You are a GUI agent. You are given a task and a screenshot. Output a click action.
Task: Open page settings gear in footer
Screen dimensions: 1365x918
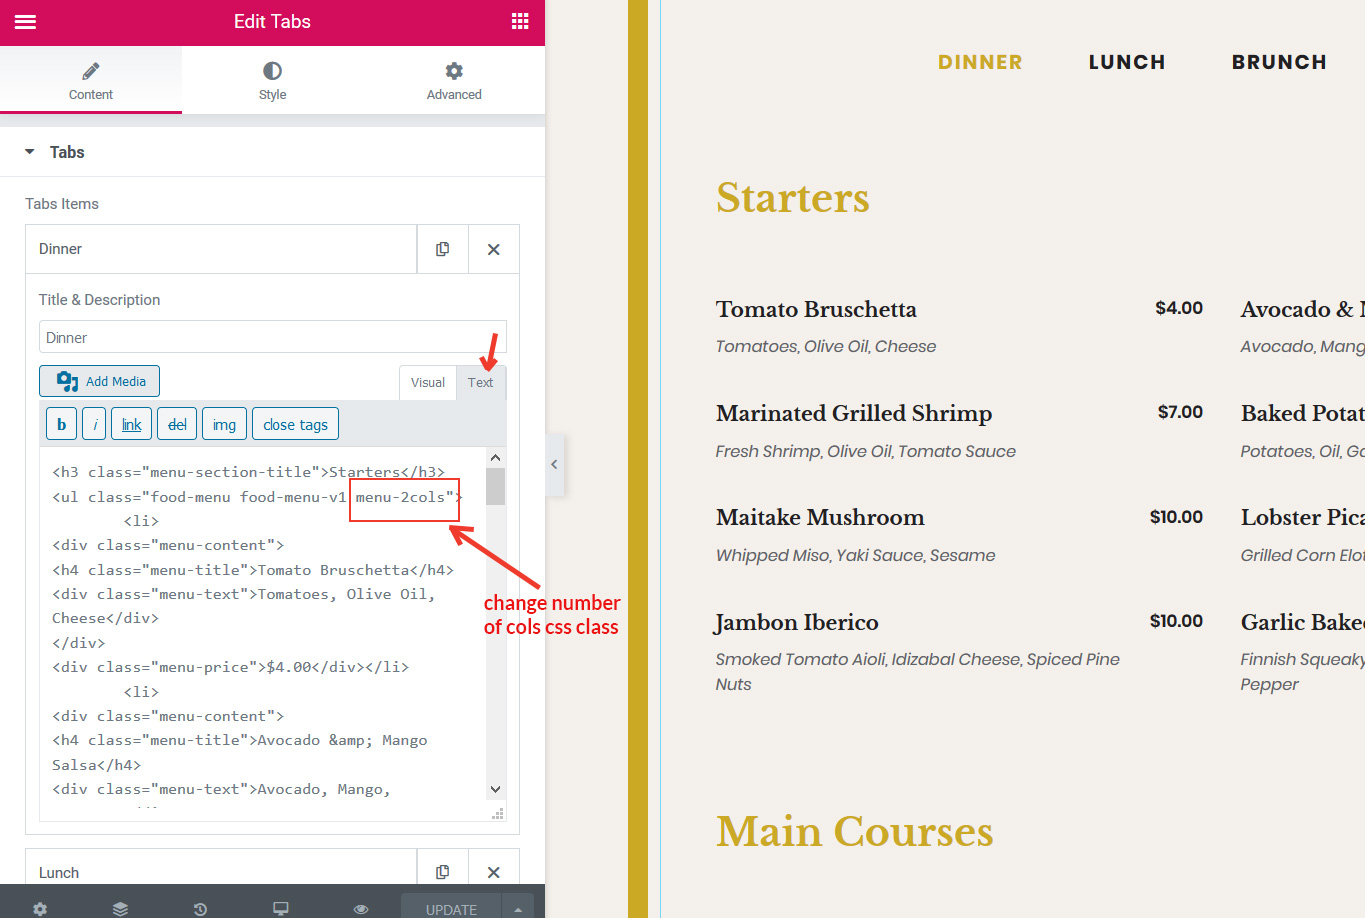coord(39,908)
